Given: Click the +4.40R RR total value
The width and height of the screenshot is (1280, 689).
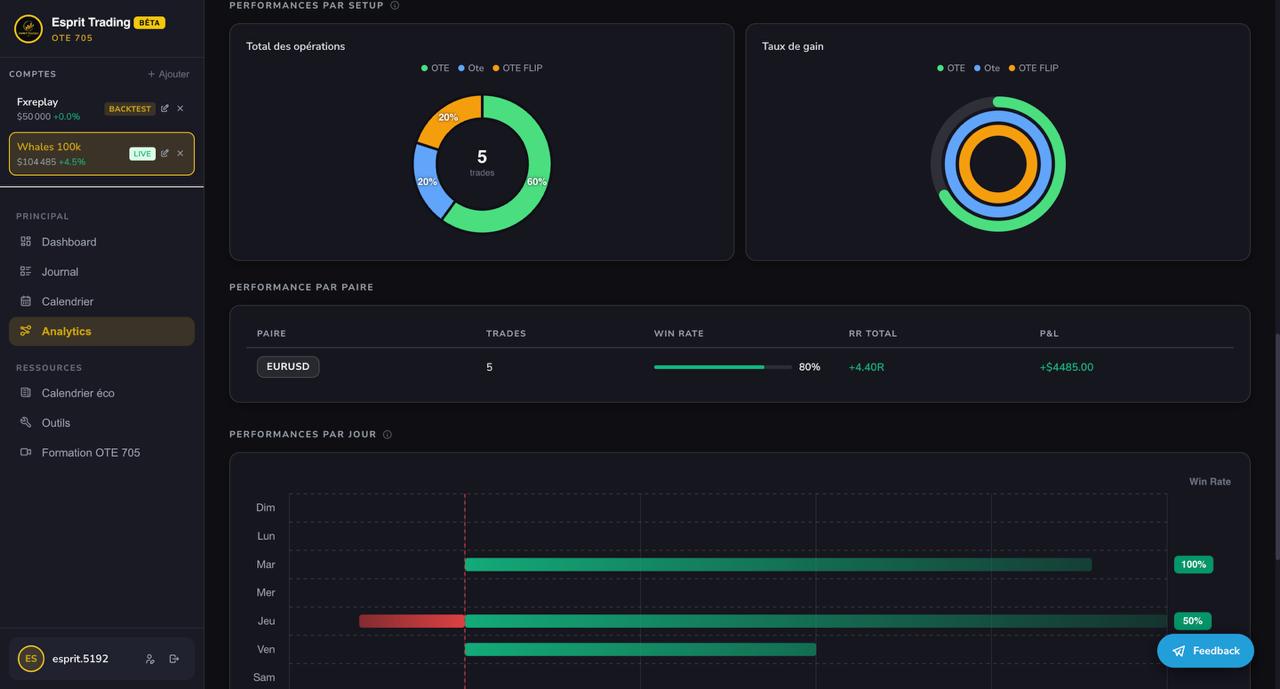Looking at the screenshot, I should (866, 367).
